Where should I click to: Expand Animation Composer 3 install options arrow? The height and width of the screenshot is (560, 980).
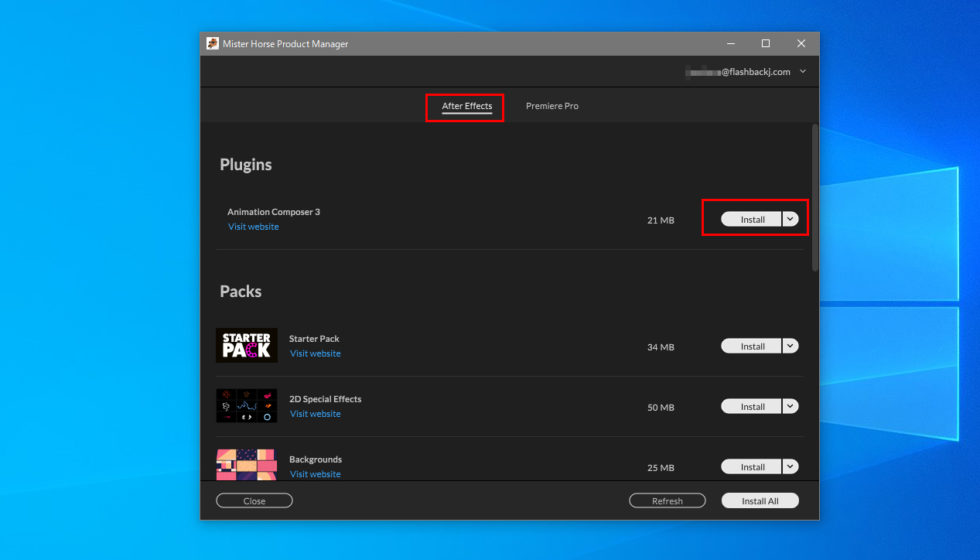coord(790,219)
